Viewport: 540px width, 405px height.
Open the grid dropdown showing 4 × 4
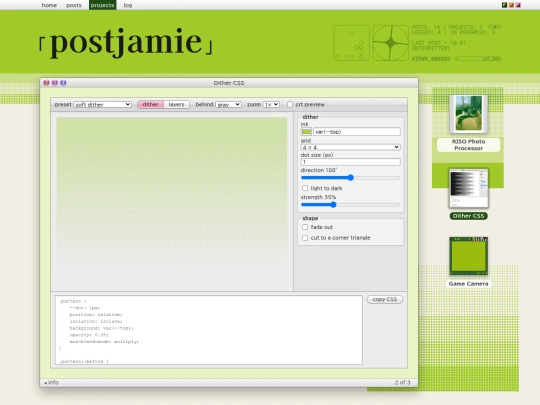pos(351,147)
